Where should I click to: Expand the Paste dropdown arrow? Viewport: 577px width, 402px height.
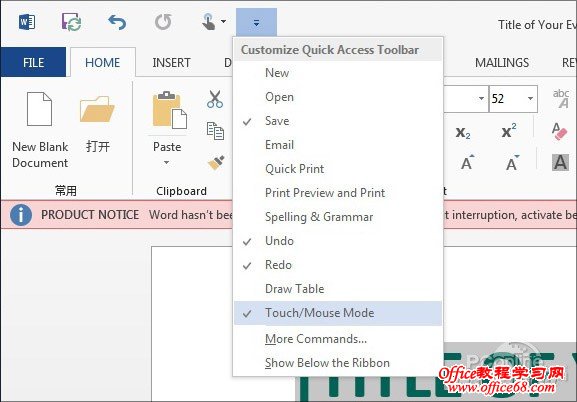pyautogui.click(x=167, y=162)
